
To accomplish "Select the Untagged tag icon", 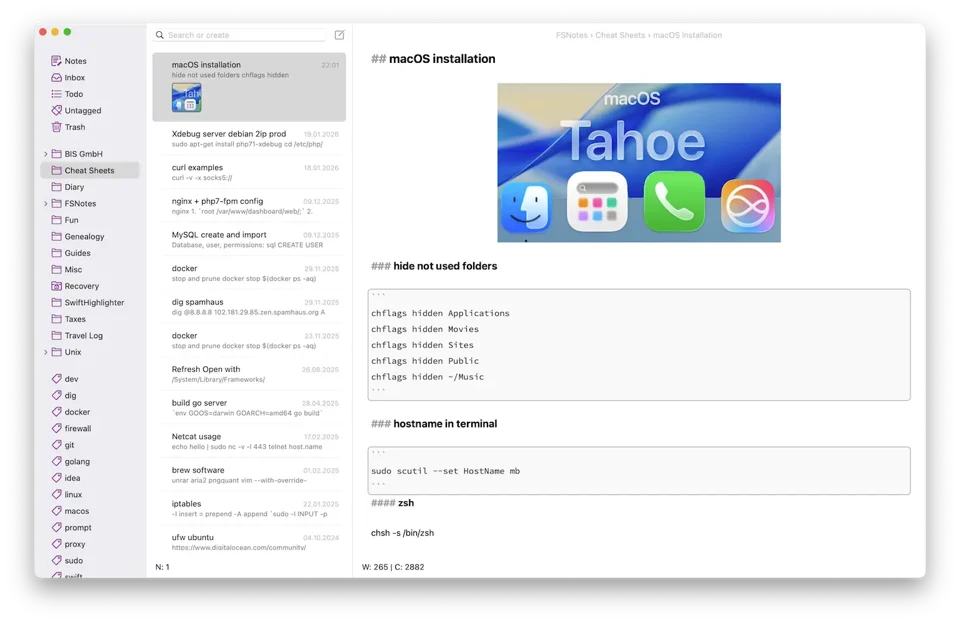I will tap(56, 110).
